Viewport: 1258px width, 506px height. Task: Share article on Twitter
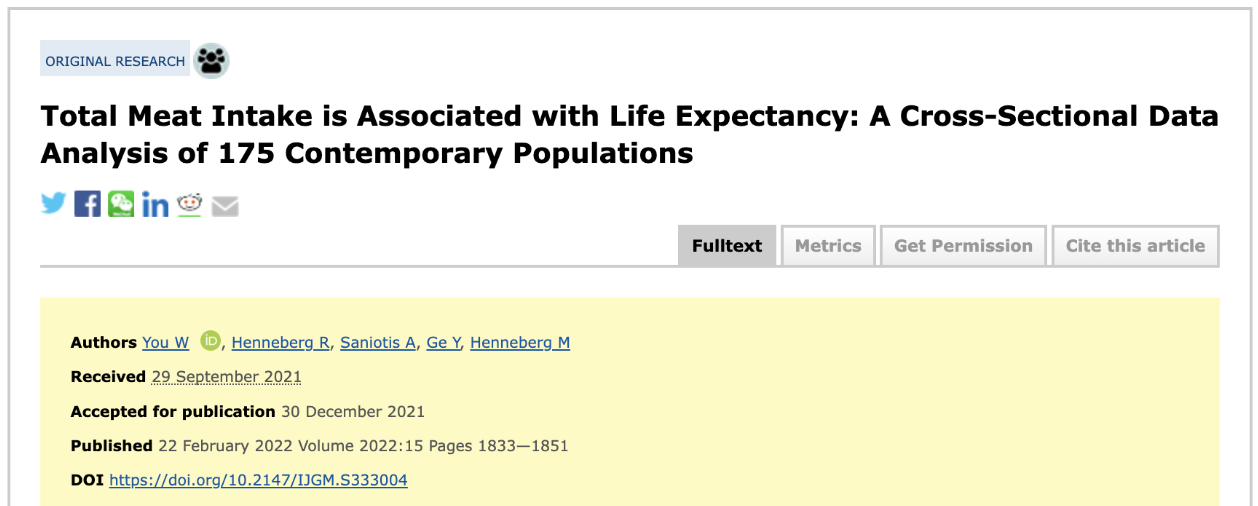53,204
